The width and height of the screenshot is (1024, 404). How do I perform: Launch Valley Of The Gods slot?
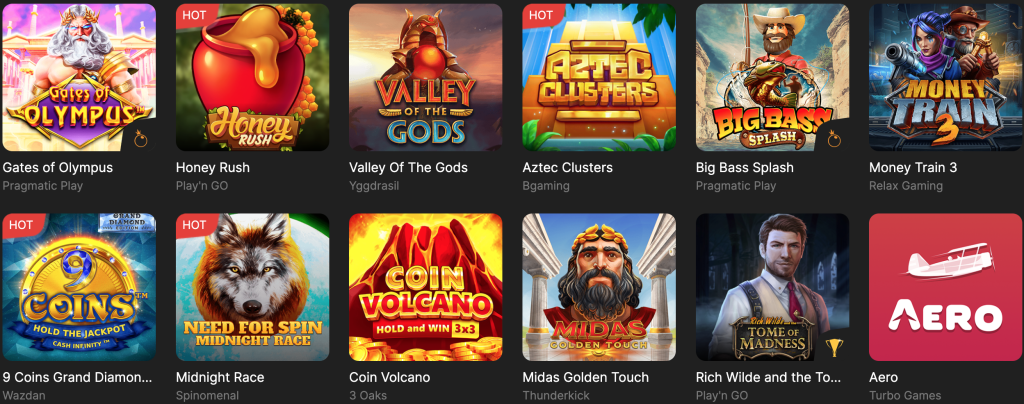click(x=426, y=77)
